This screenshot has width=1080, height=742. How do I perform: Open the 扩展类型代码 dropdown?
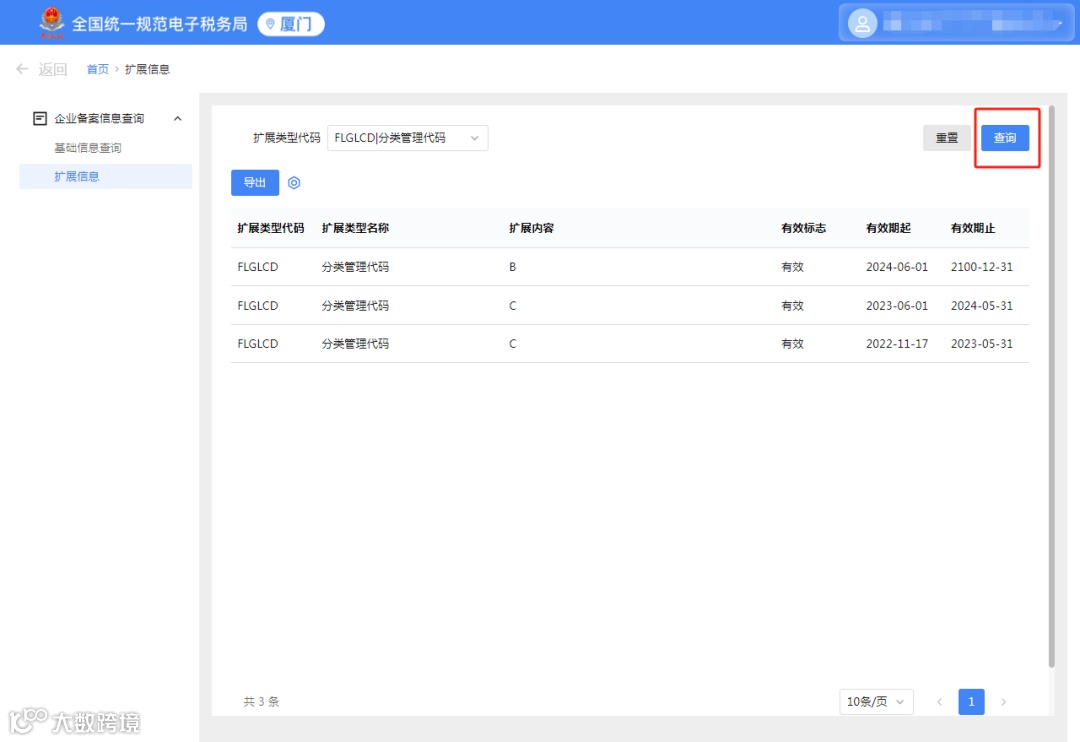(x=407, y=138)
